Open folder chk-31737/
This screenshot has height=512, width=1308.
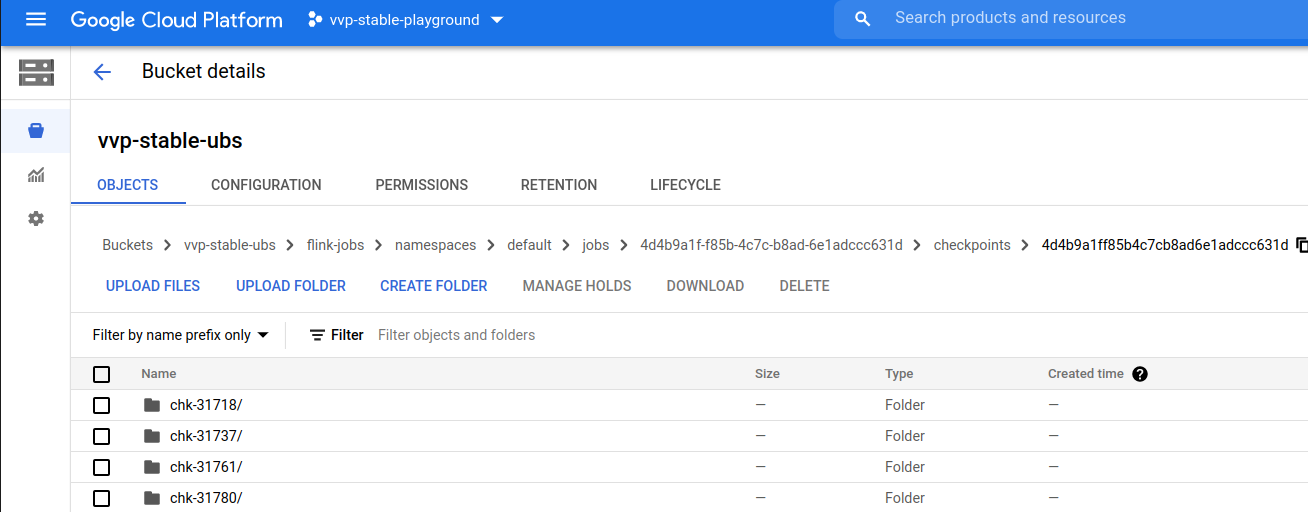pyautogui.click(x=206, y=436)
